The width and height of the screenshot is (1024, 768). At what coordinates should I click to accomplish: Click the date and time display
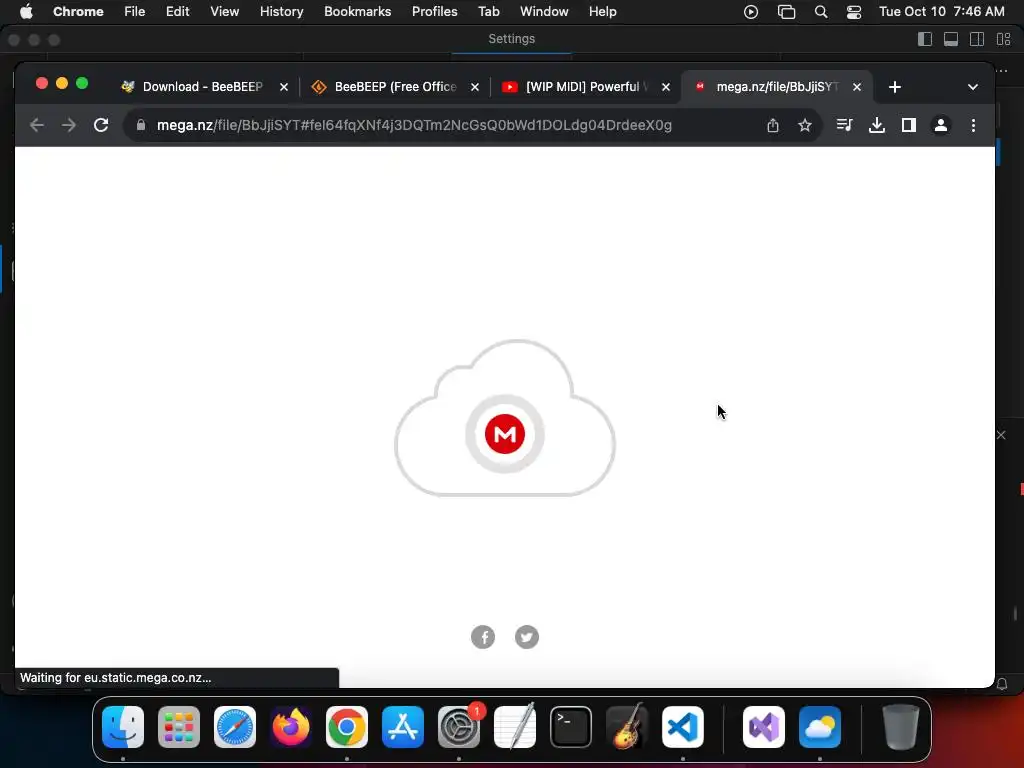pyautogui.click(x=941, y=12)
